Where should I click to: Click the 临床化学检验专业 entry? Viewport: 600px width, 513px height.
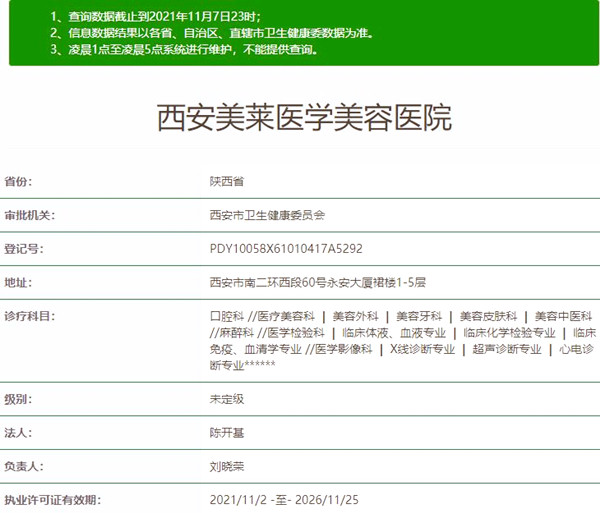(x=509, y=333)
